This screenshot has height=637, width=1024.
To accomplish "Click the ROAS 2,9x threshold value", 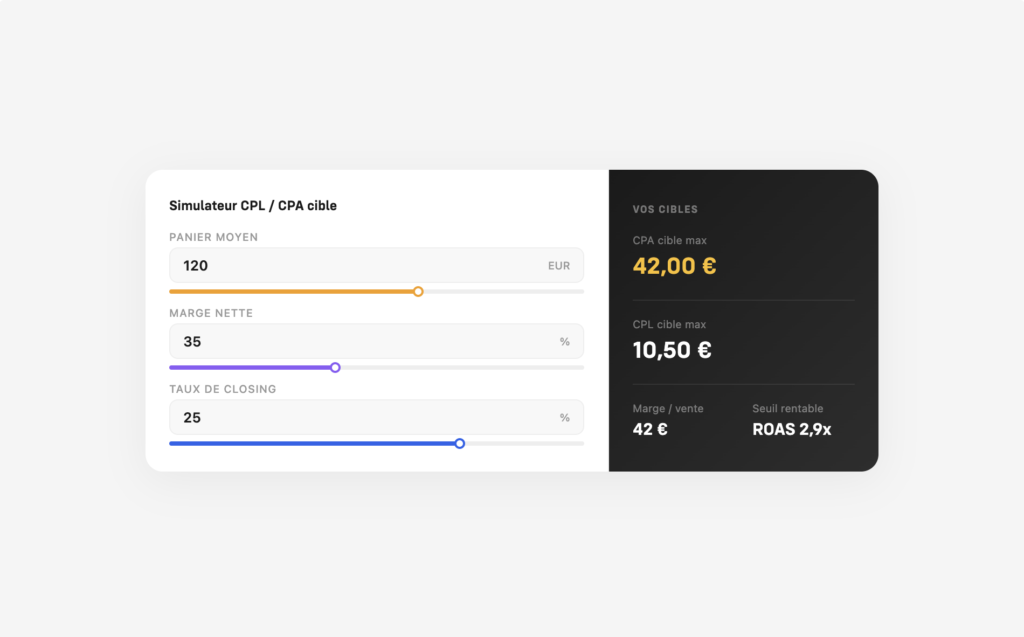I will pyautogui.click(x=792, y=430).
